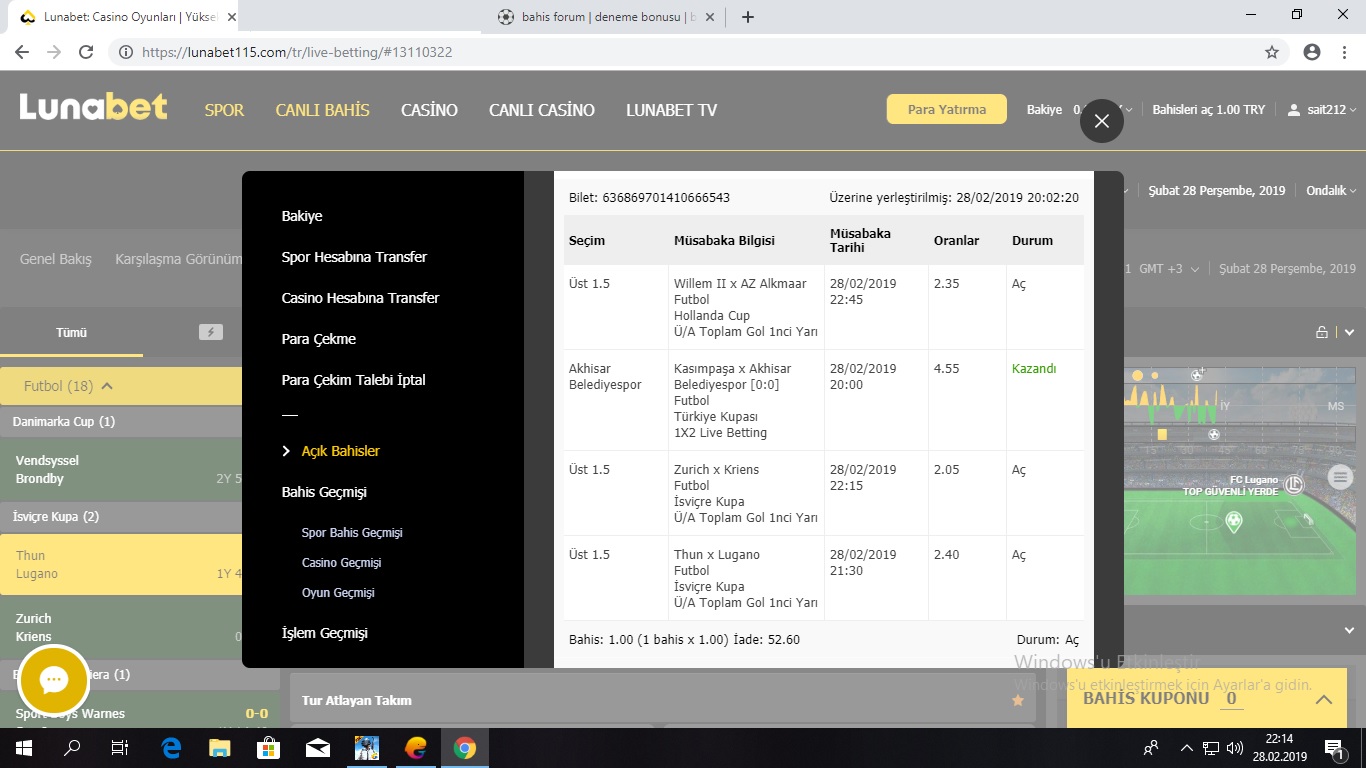Open the LUNABET TV navigation tab
The width and height of the screenshot is (1366, 768).
[671, 110]
